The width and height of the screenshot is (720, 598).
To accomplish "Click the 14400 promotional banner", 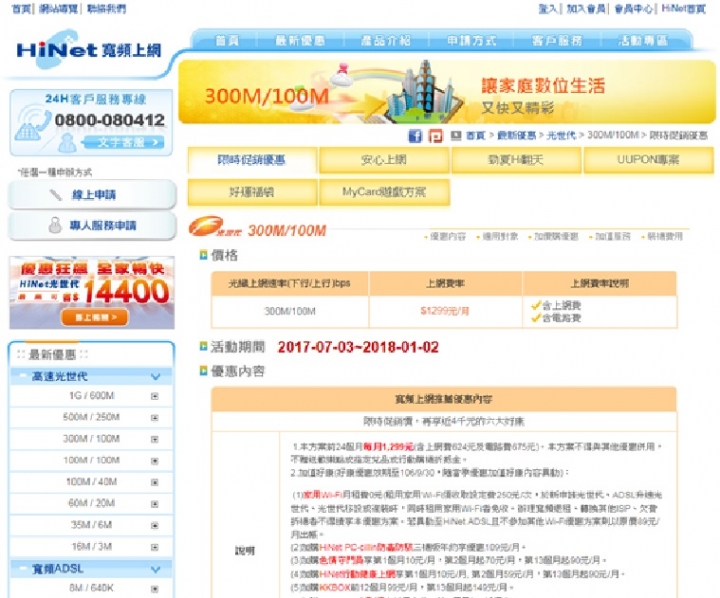I will pyautogui.click(x=92, y=293).
